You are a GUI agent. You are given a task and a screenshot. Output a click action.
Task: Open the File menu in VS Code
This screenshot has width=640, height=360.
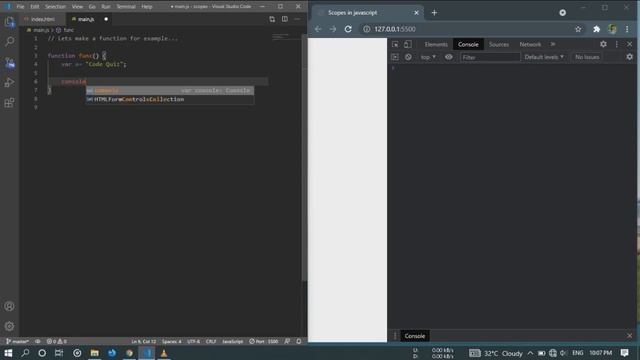click(20, 7)
